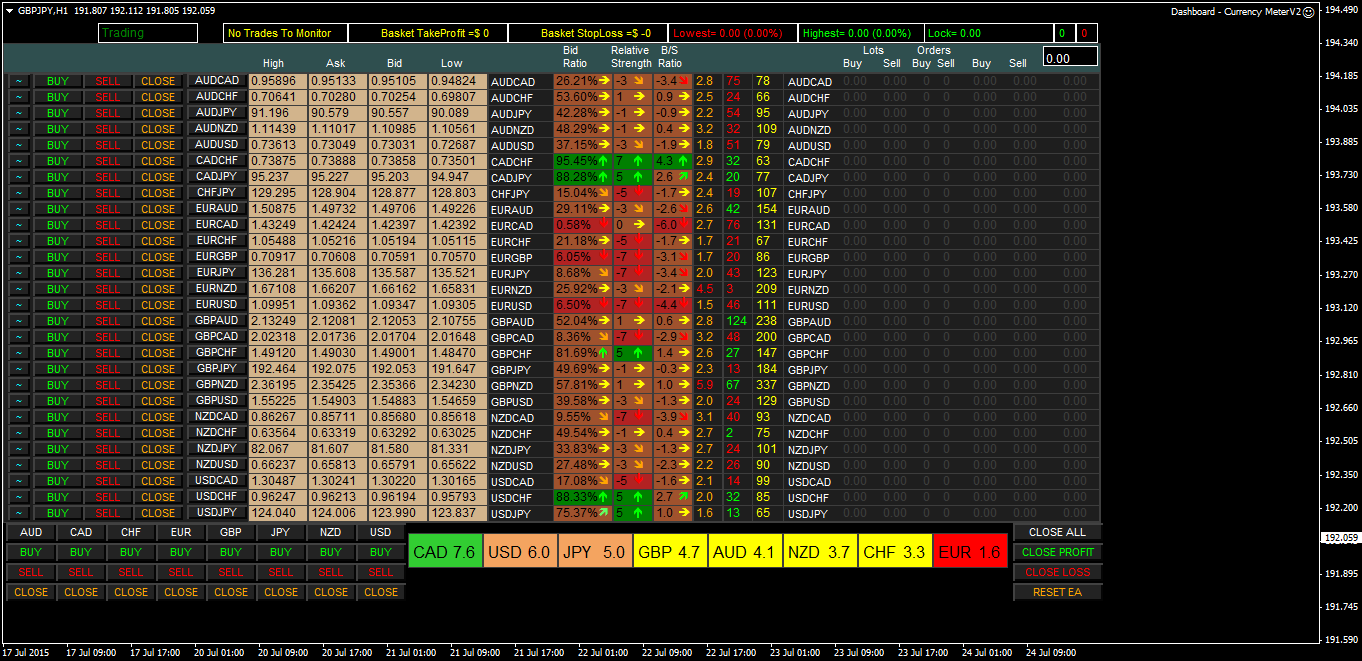Click the EURJPY symbol button next to its CLOSE
The image size is (1362, 661).
[x=217, y=272]
